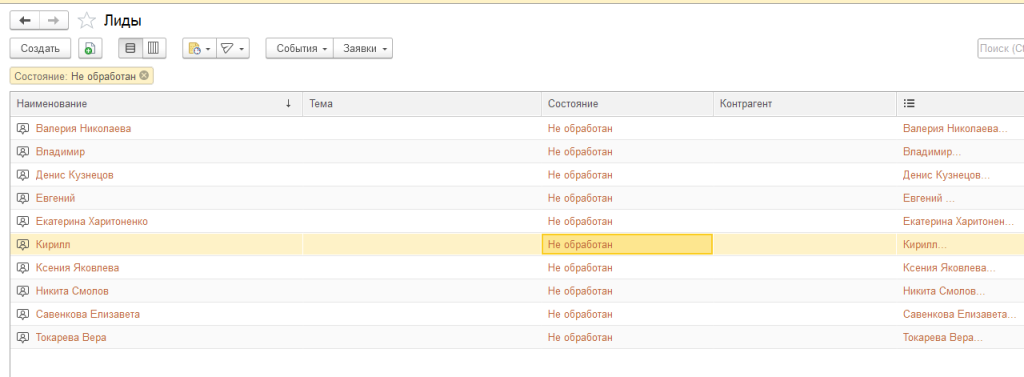Click the search input field

1000,48
